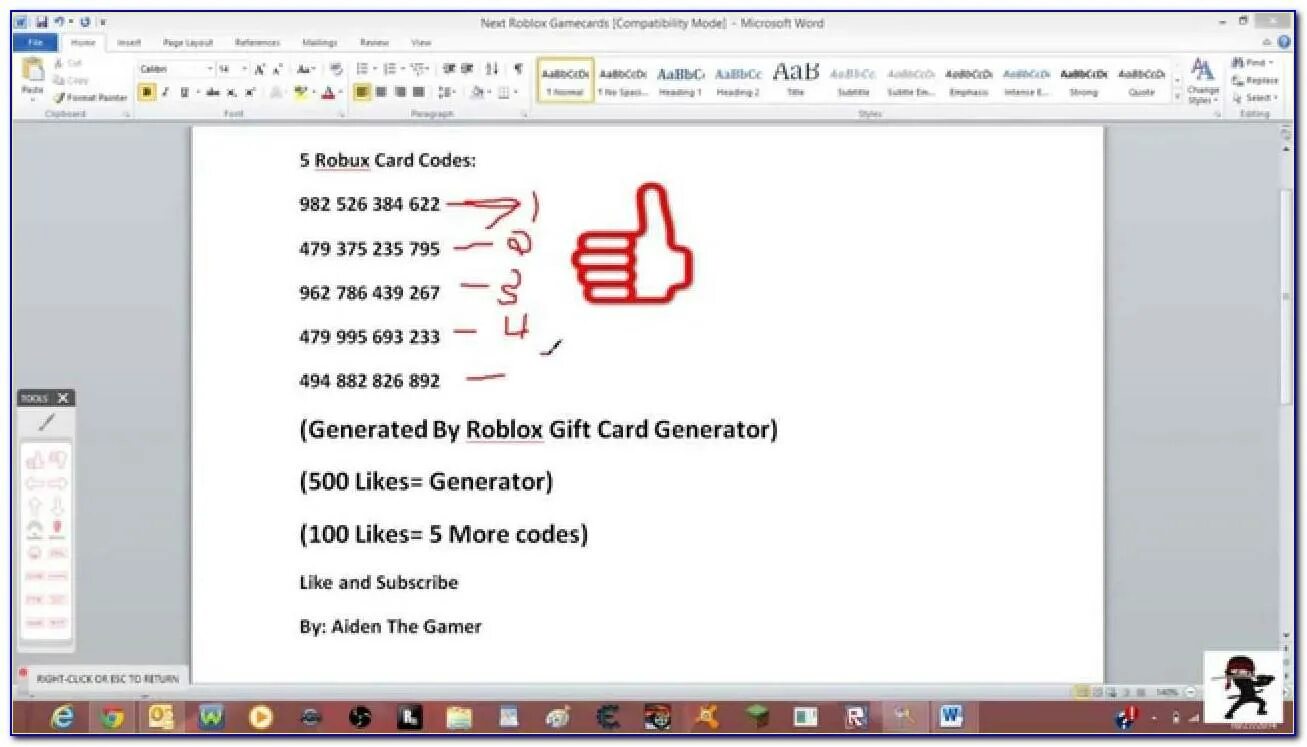This screenshot has width=1307, height=747.
Task: Click the Text Highlight Color swatch
Action: point(302,92)
